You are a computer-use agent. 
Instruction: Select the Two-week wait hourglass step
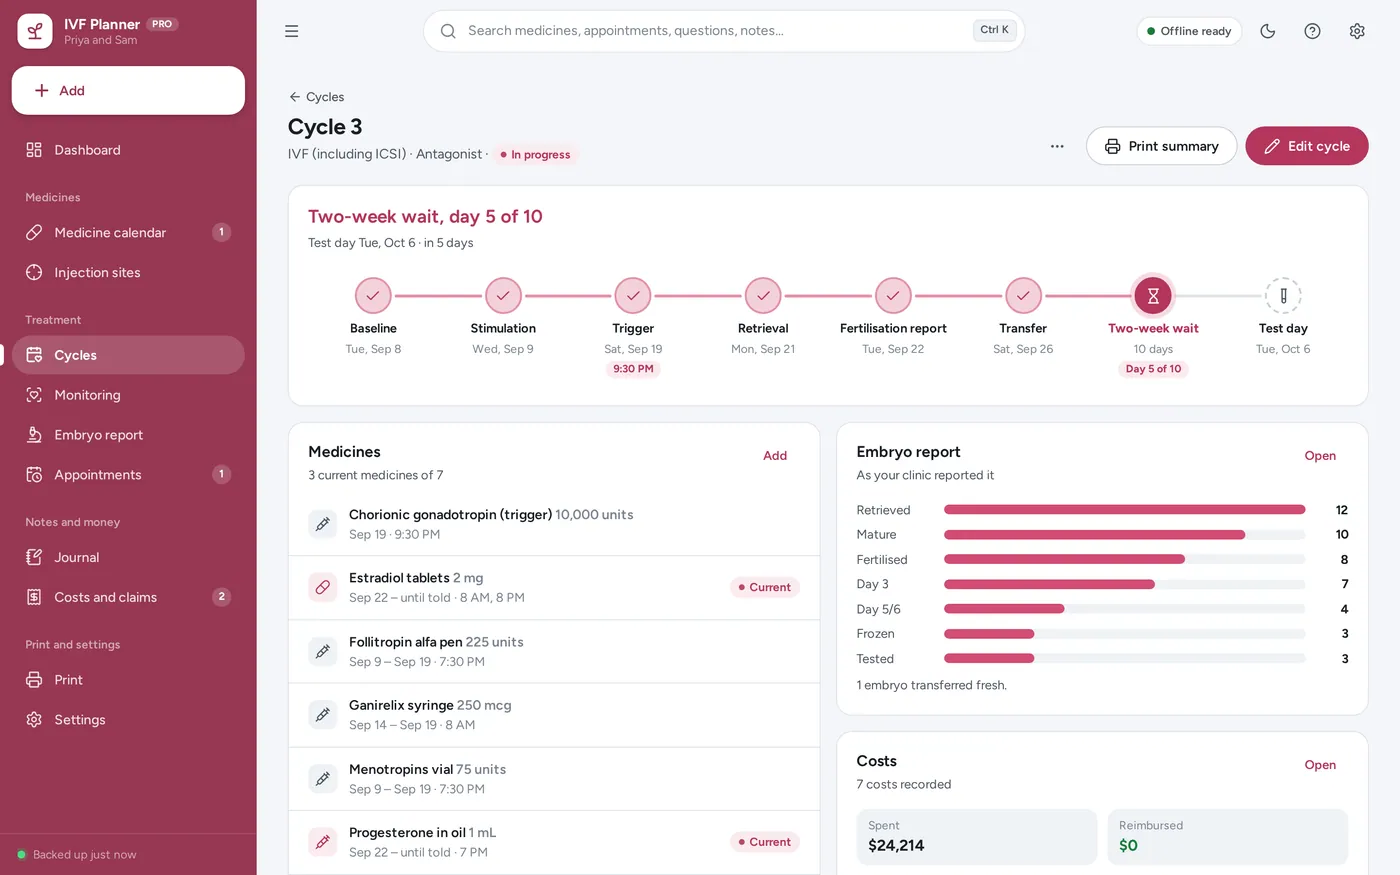[x=1153, y=296]
